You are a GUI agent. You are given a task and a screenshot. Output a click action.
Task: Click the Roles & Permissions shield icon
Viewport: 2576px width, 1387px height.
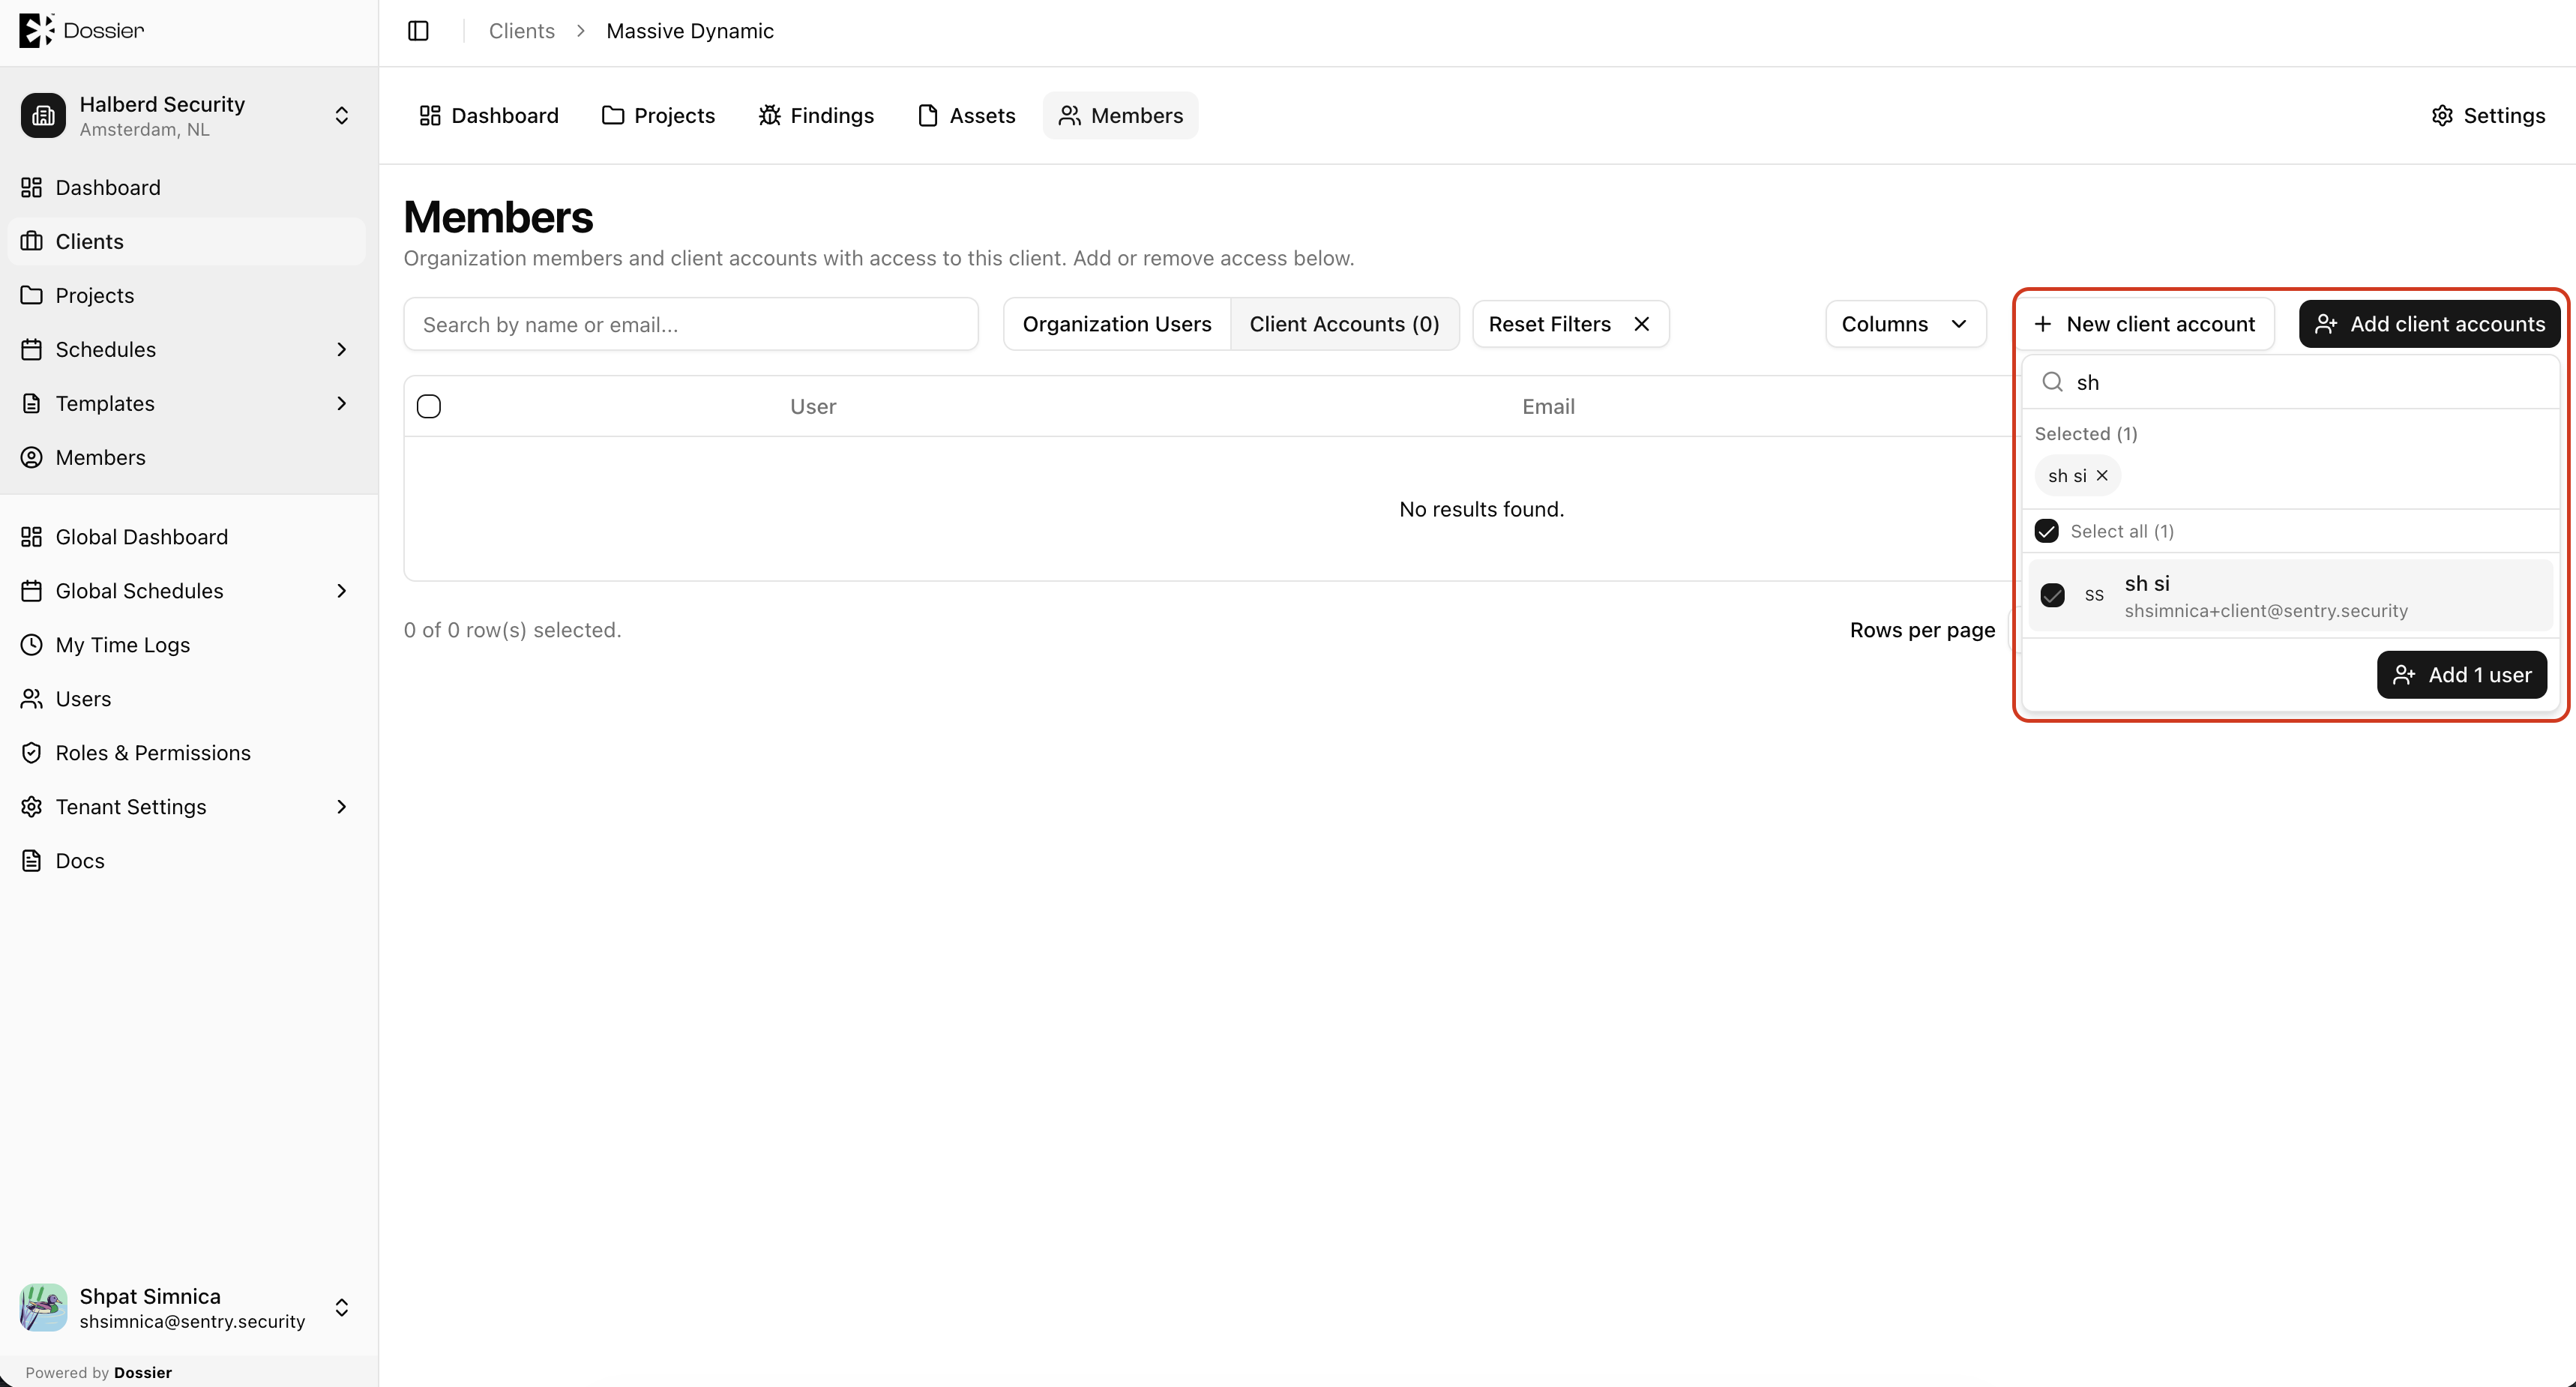(32, 753)
